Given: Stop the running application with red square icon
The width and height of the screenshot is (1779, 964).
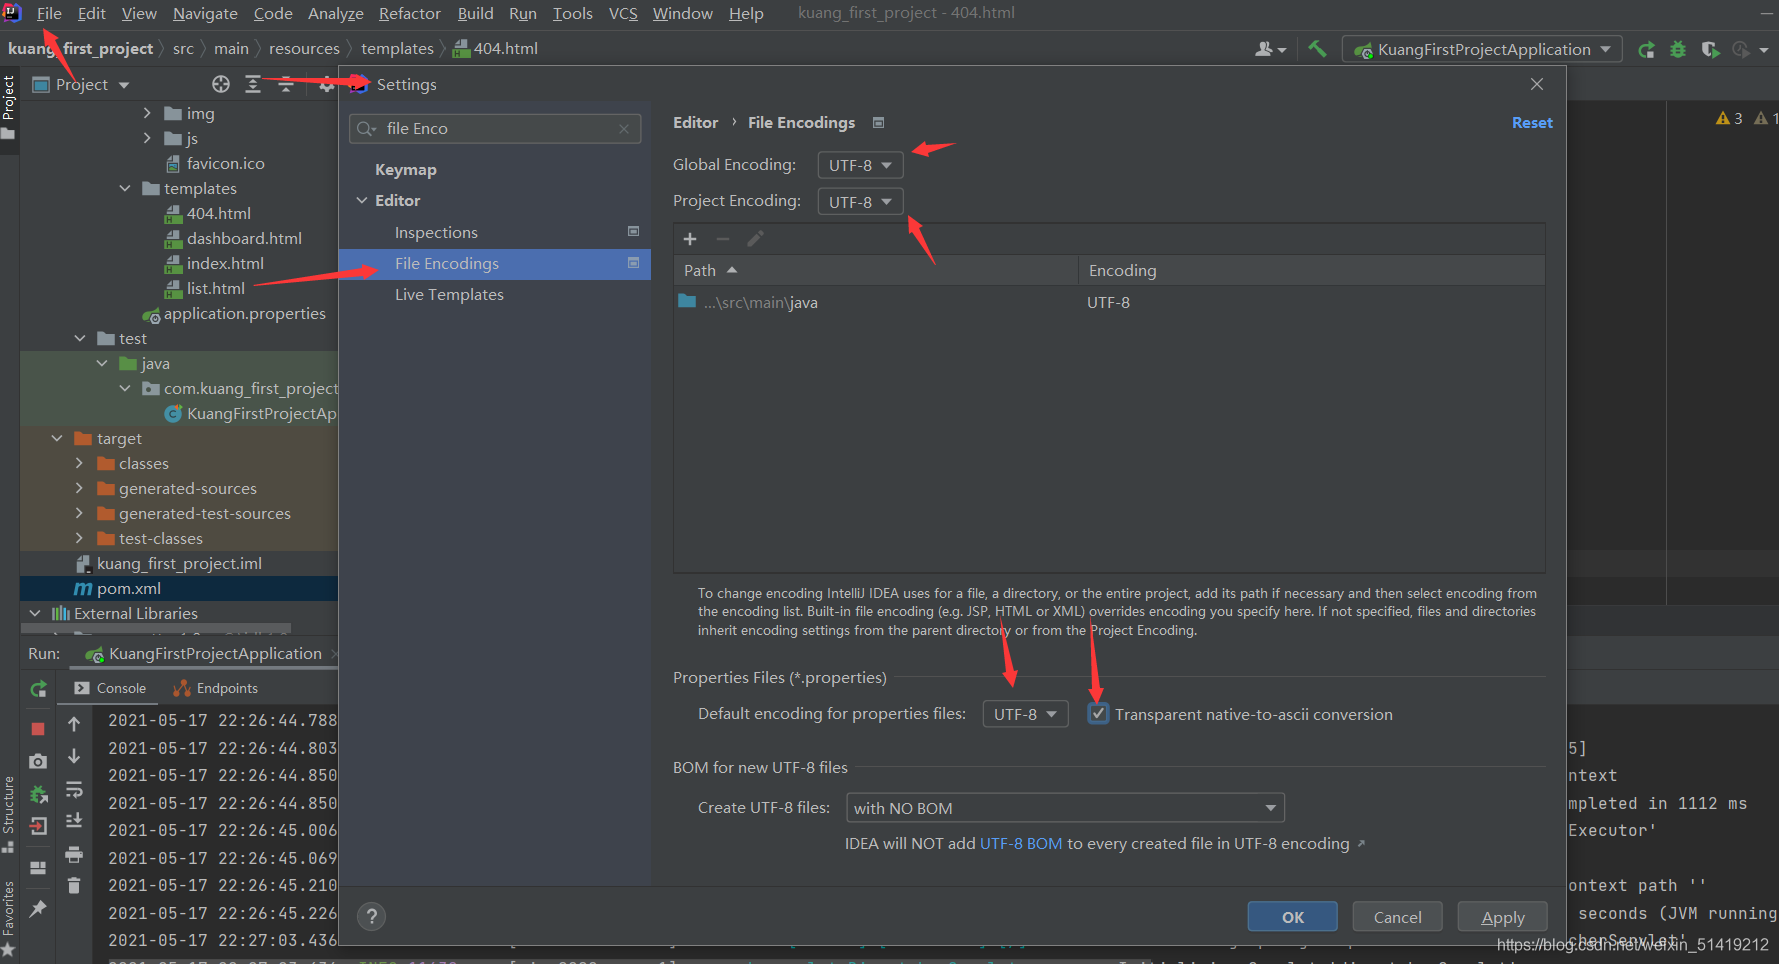Looking at the screenshot, I should point(37,728).
